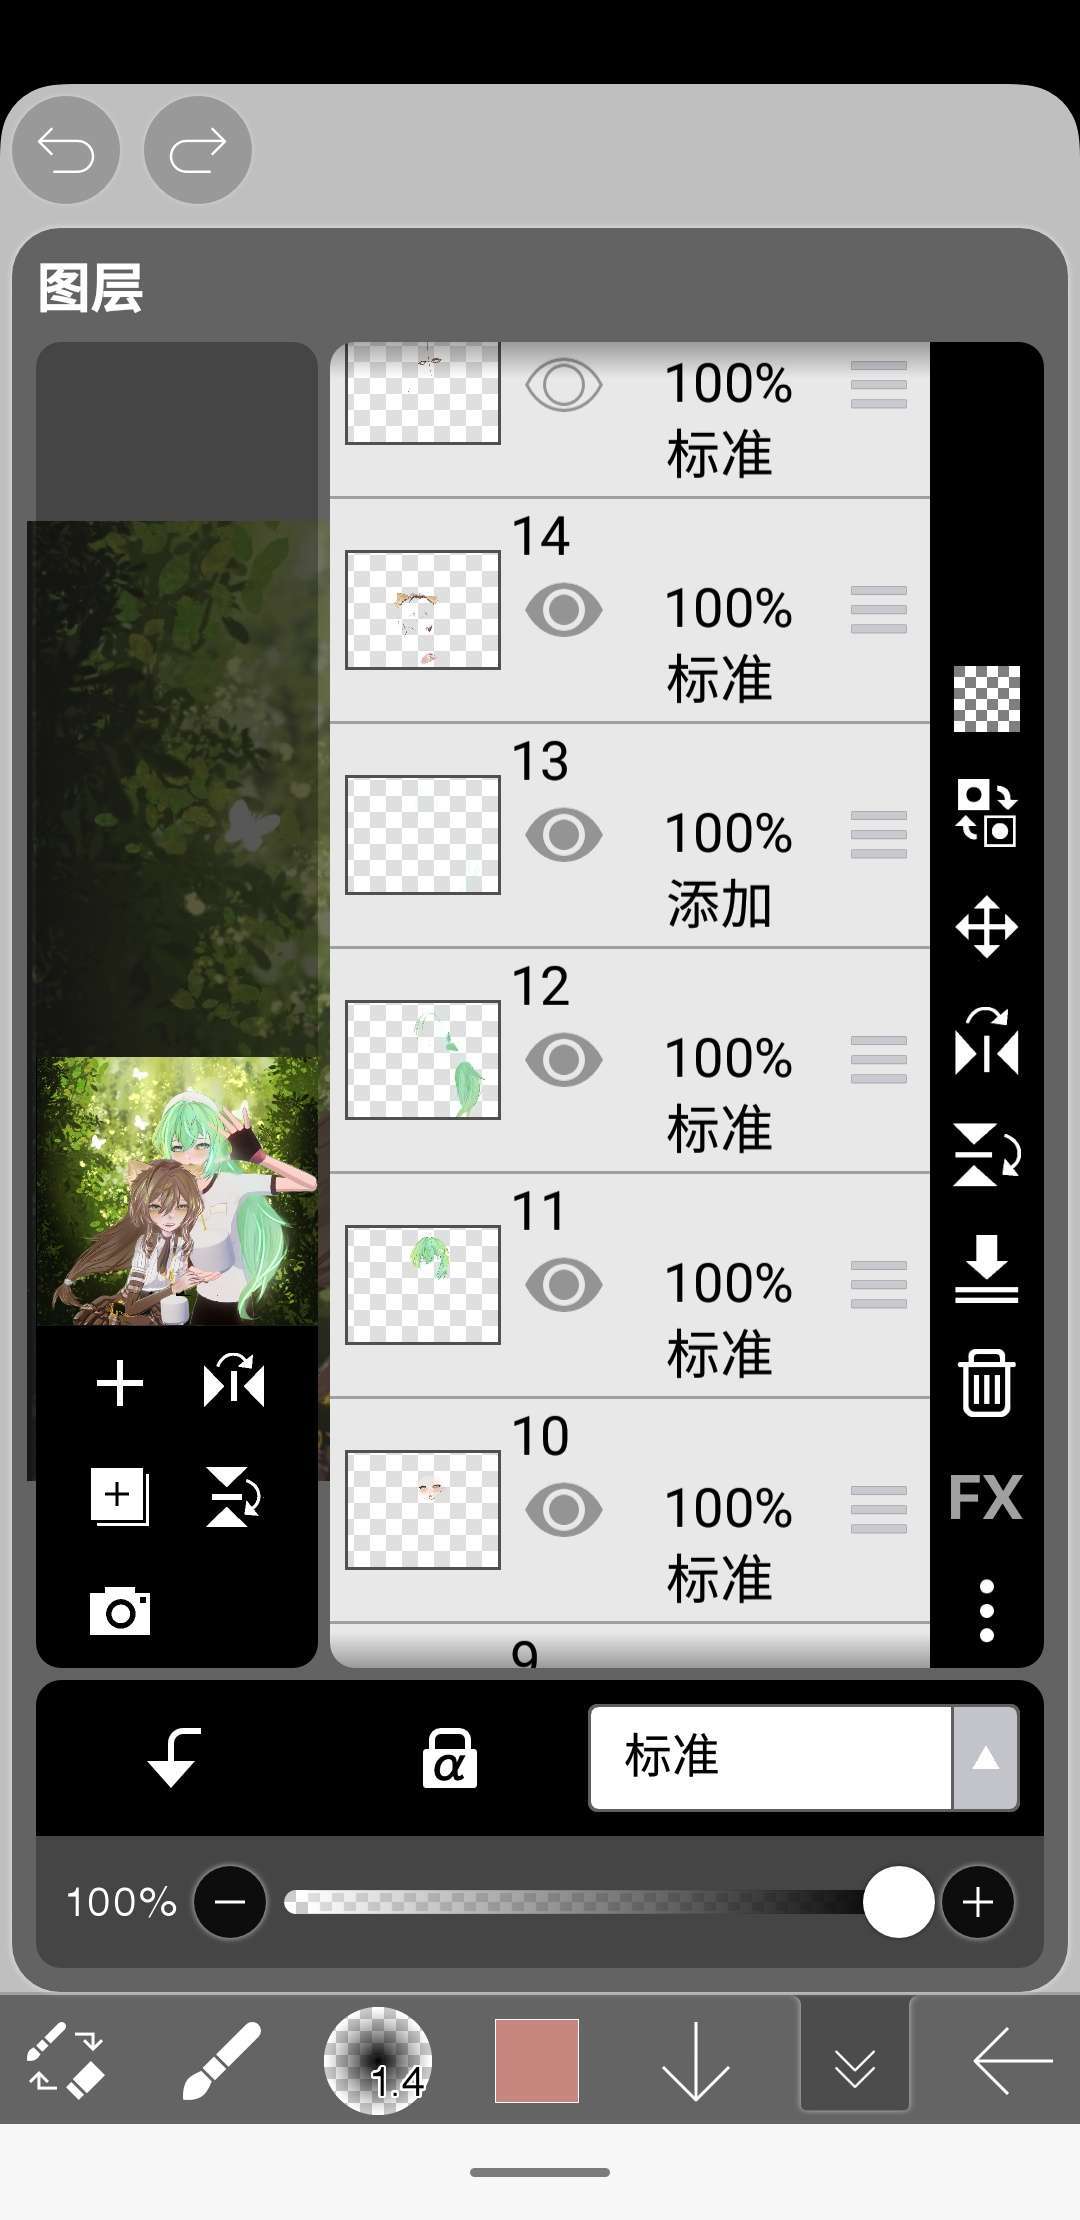The width and height of the screenshot is (1080, 2220).
Task: Tap the redo arrow button
Action: pyautogui.click(x=197, y=150)
